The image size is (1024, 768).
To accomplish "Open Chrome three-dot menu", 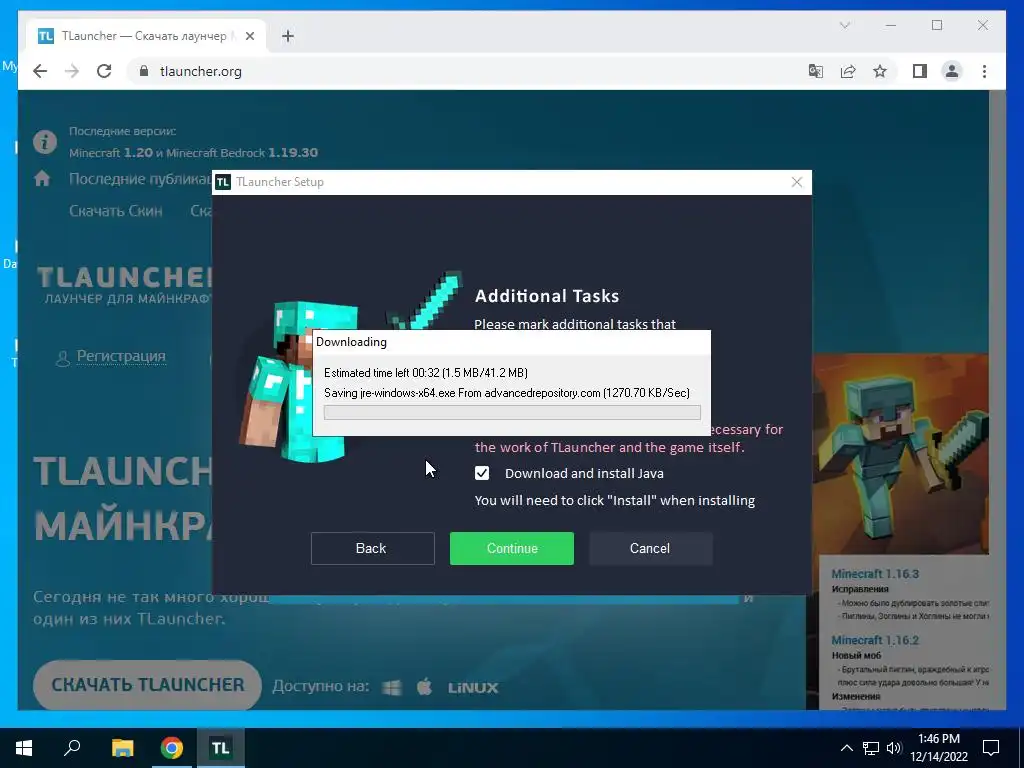I will pos(984,71).
